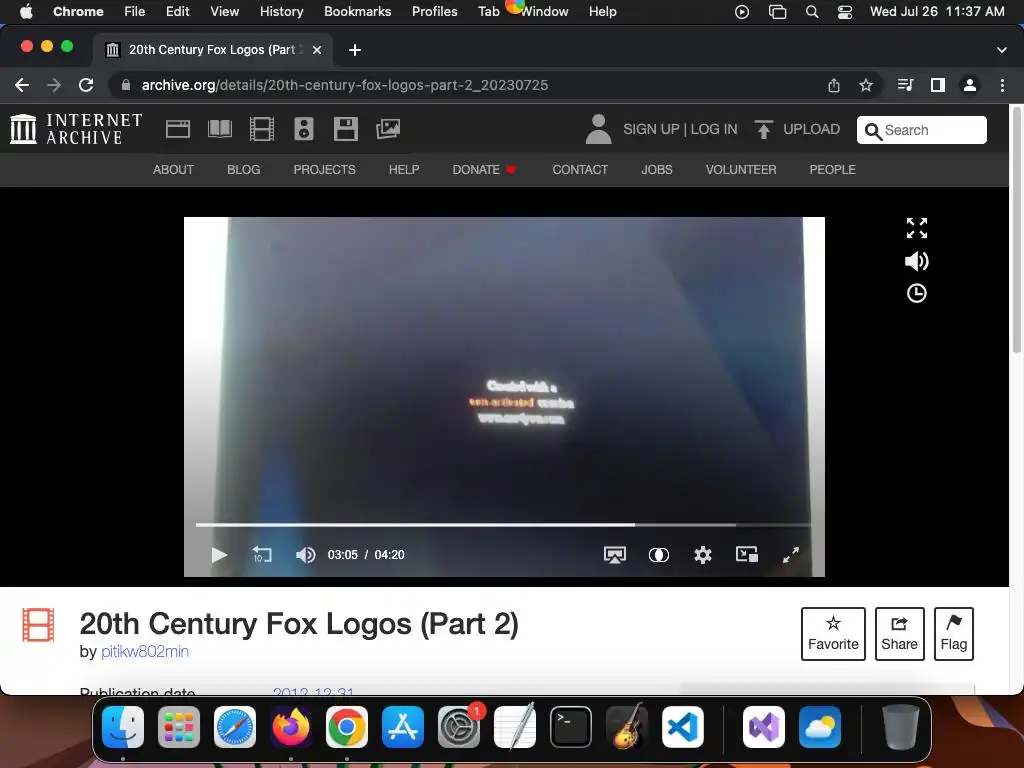The width and height of the screenshot is (1024, 768).
Task: Open the JOBS page
Action: tap(656, 170)
